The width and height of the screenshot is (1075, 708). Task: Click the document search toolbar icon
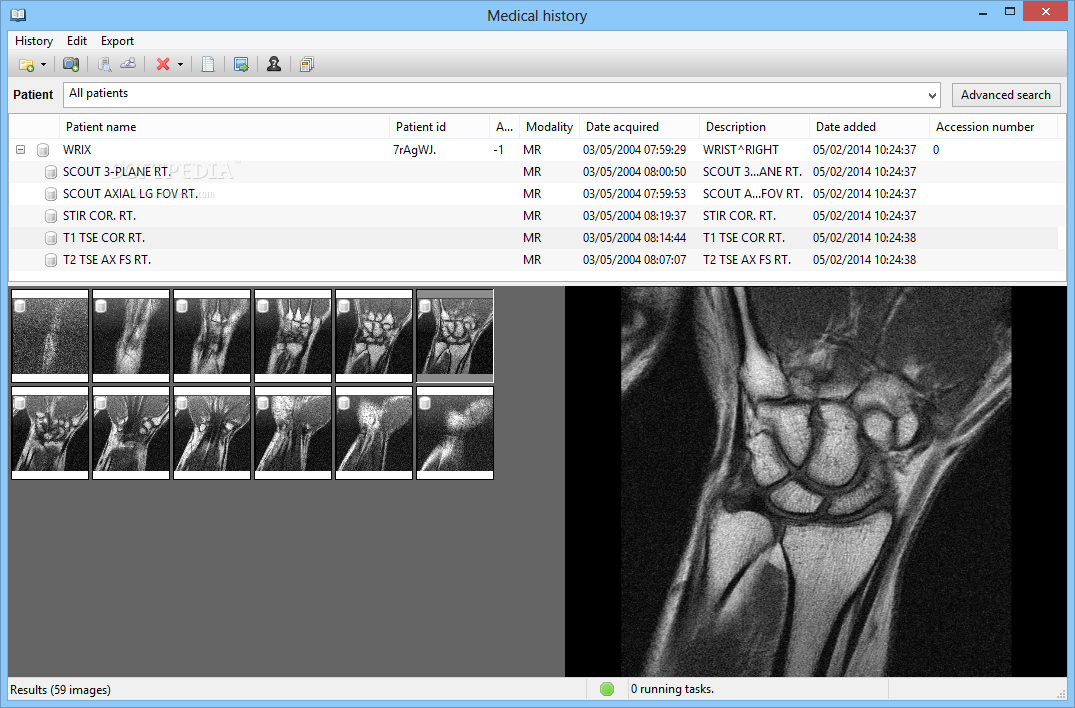click(104, 64)
